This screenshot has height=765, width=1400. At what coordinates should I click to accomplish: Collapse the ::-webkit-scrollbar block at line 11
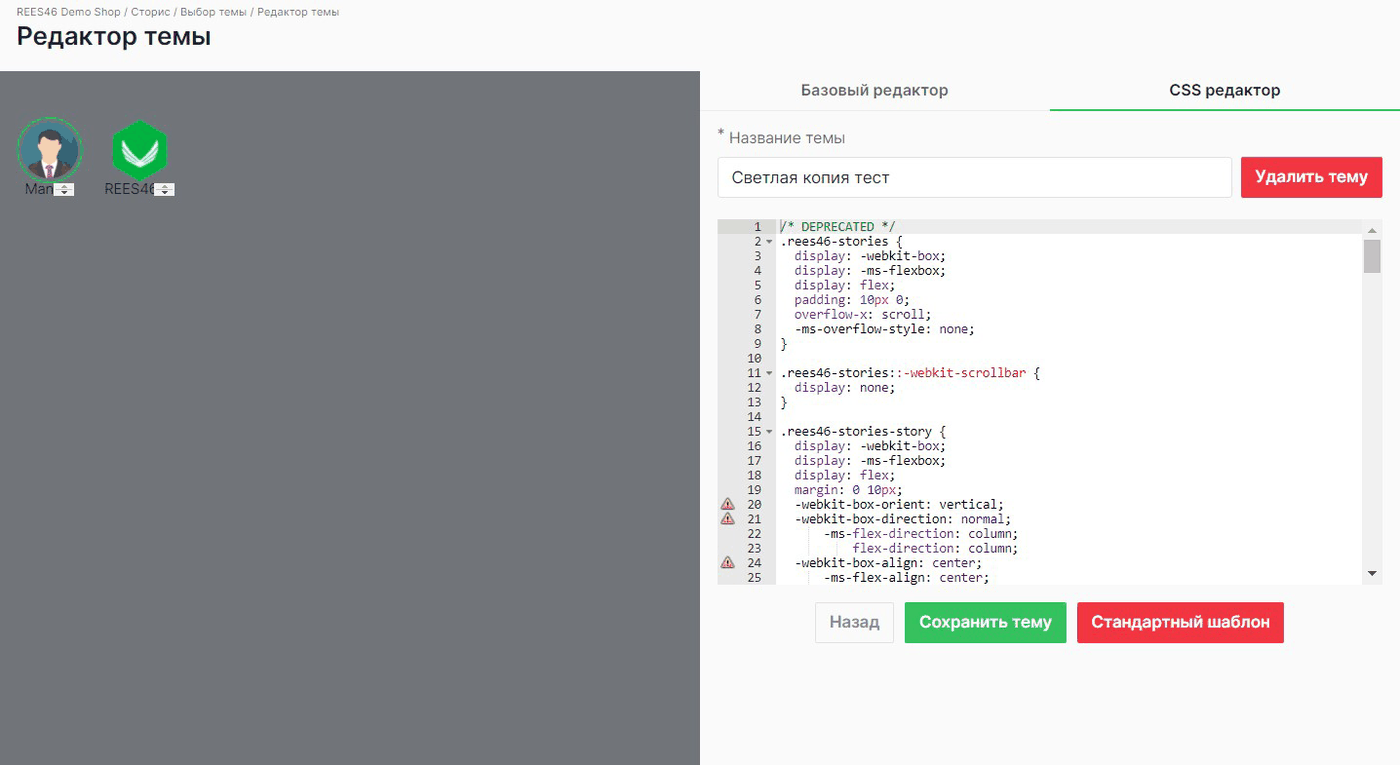pos(769,373)
